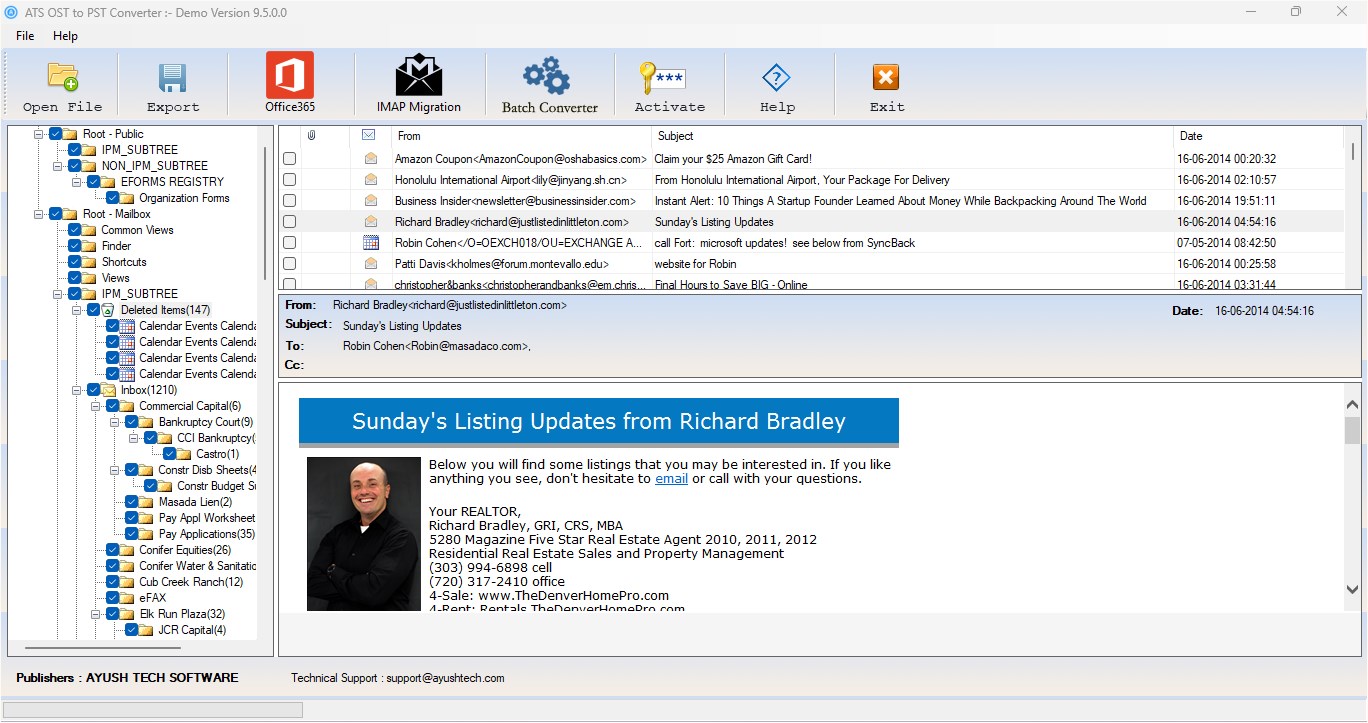
Task: Click the folder icon for Finder
Action: [90, 246]
